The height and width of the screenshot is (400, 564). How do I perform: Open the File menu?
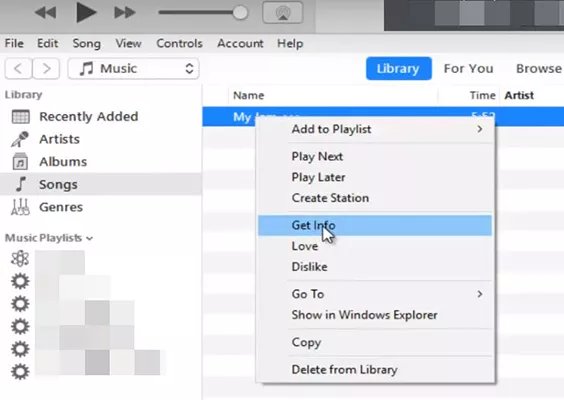click(x=14, y=44)
